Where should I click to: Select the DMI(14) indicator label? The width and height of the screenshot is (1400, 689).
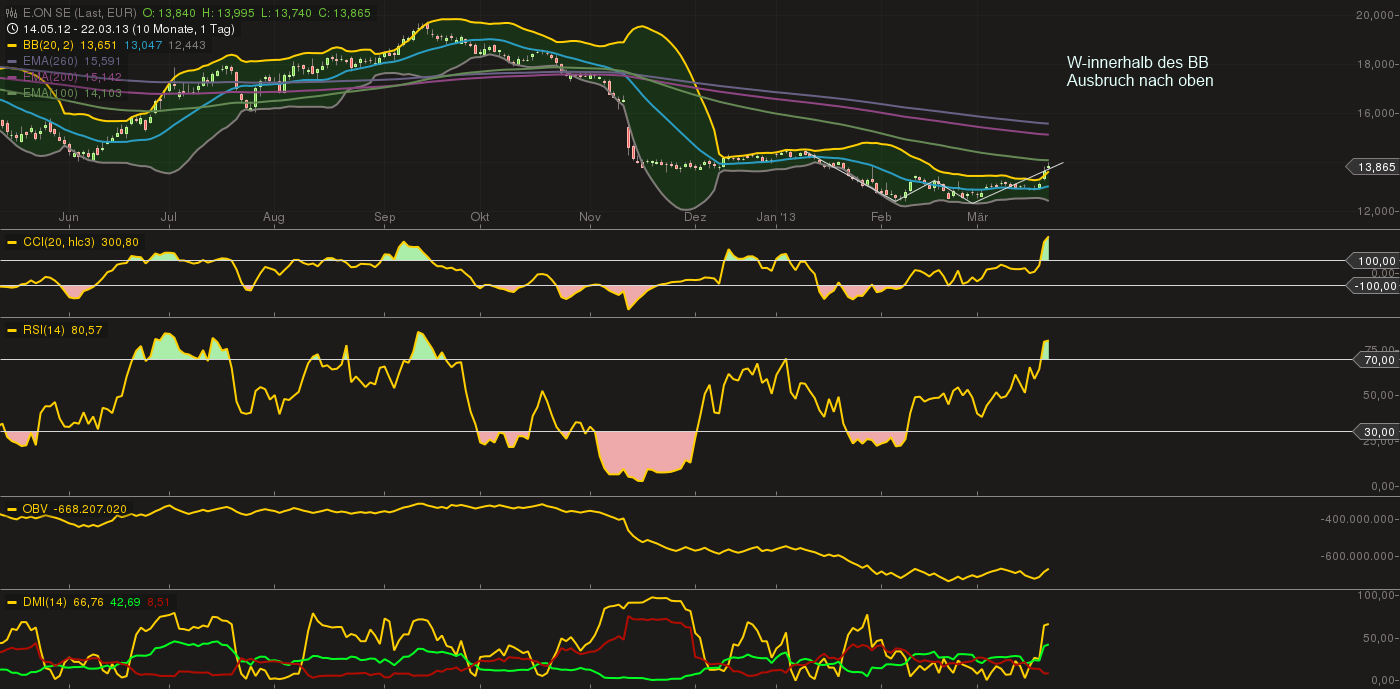(x=45, y=602)
